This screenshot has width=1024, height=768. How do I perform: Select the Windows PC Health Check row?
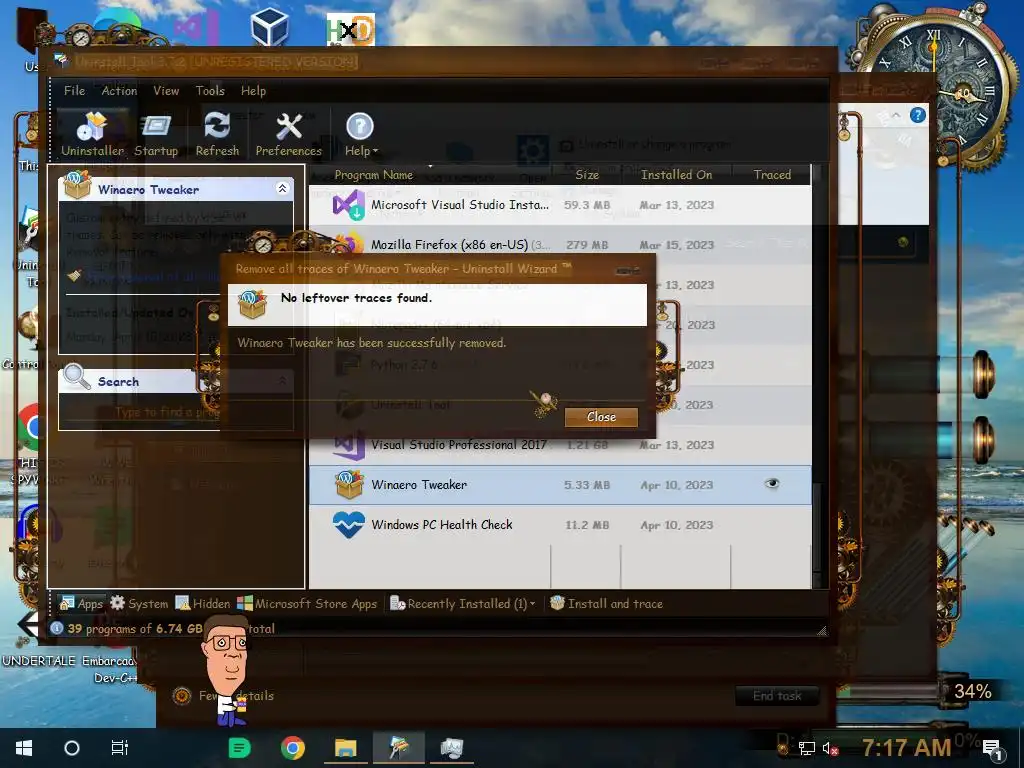click(560, 524)
